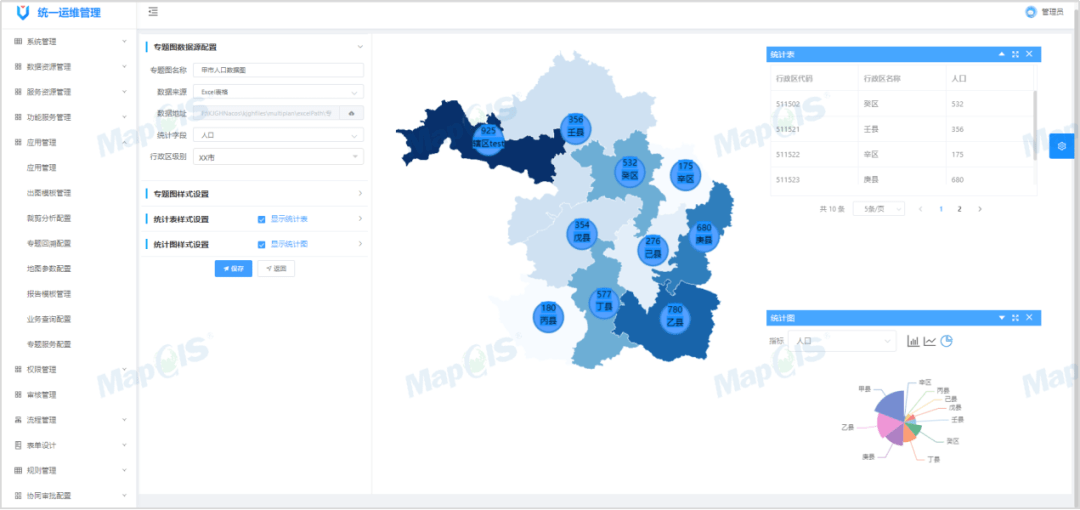Open the blue settings gear tab
1080x510 pixels.
(x=1061, y=146)
